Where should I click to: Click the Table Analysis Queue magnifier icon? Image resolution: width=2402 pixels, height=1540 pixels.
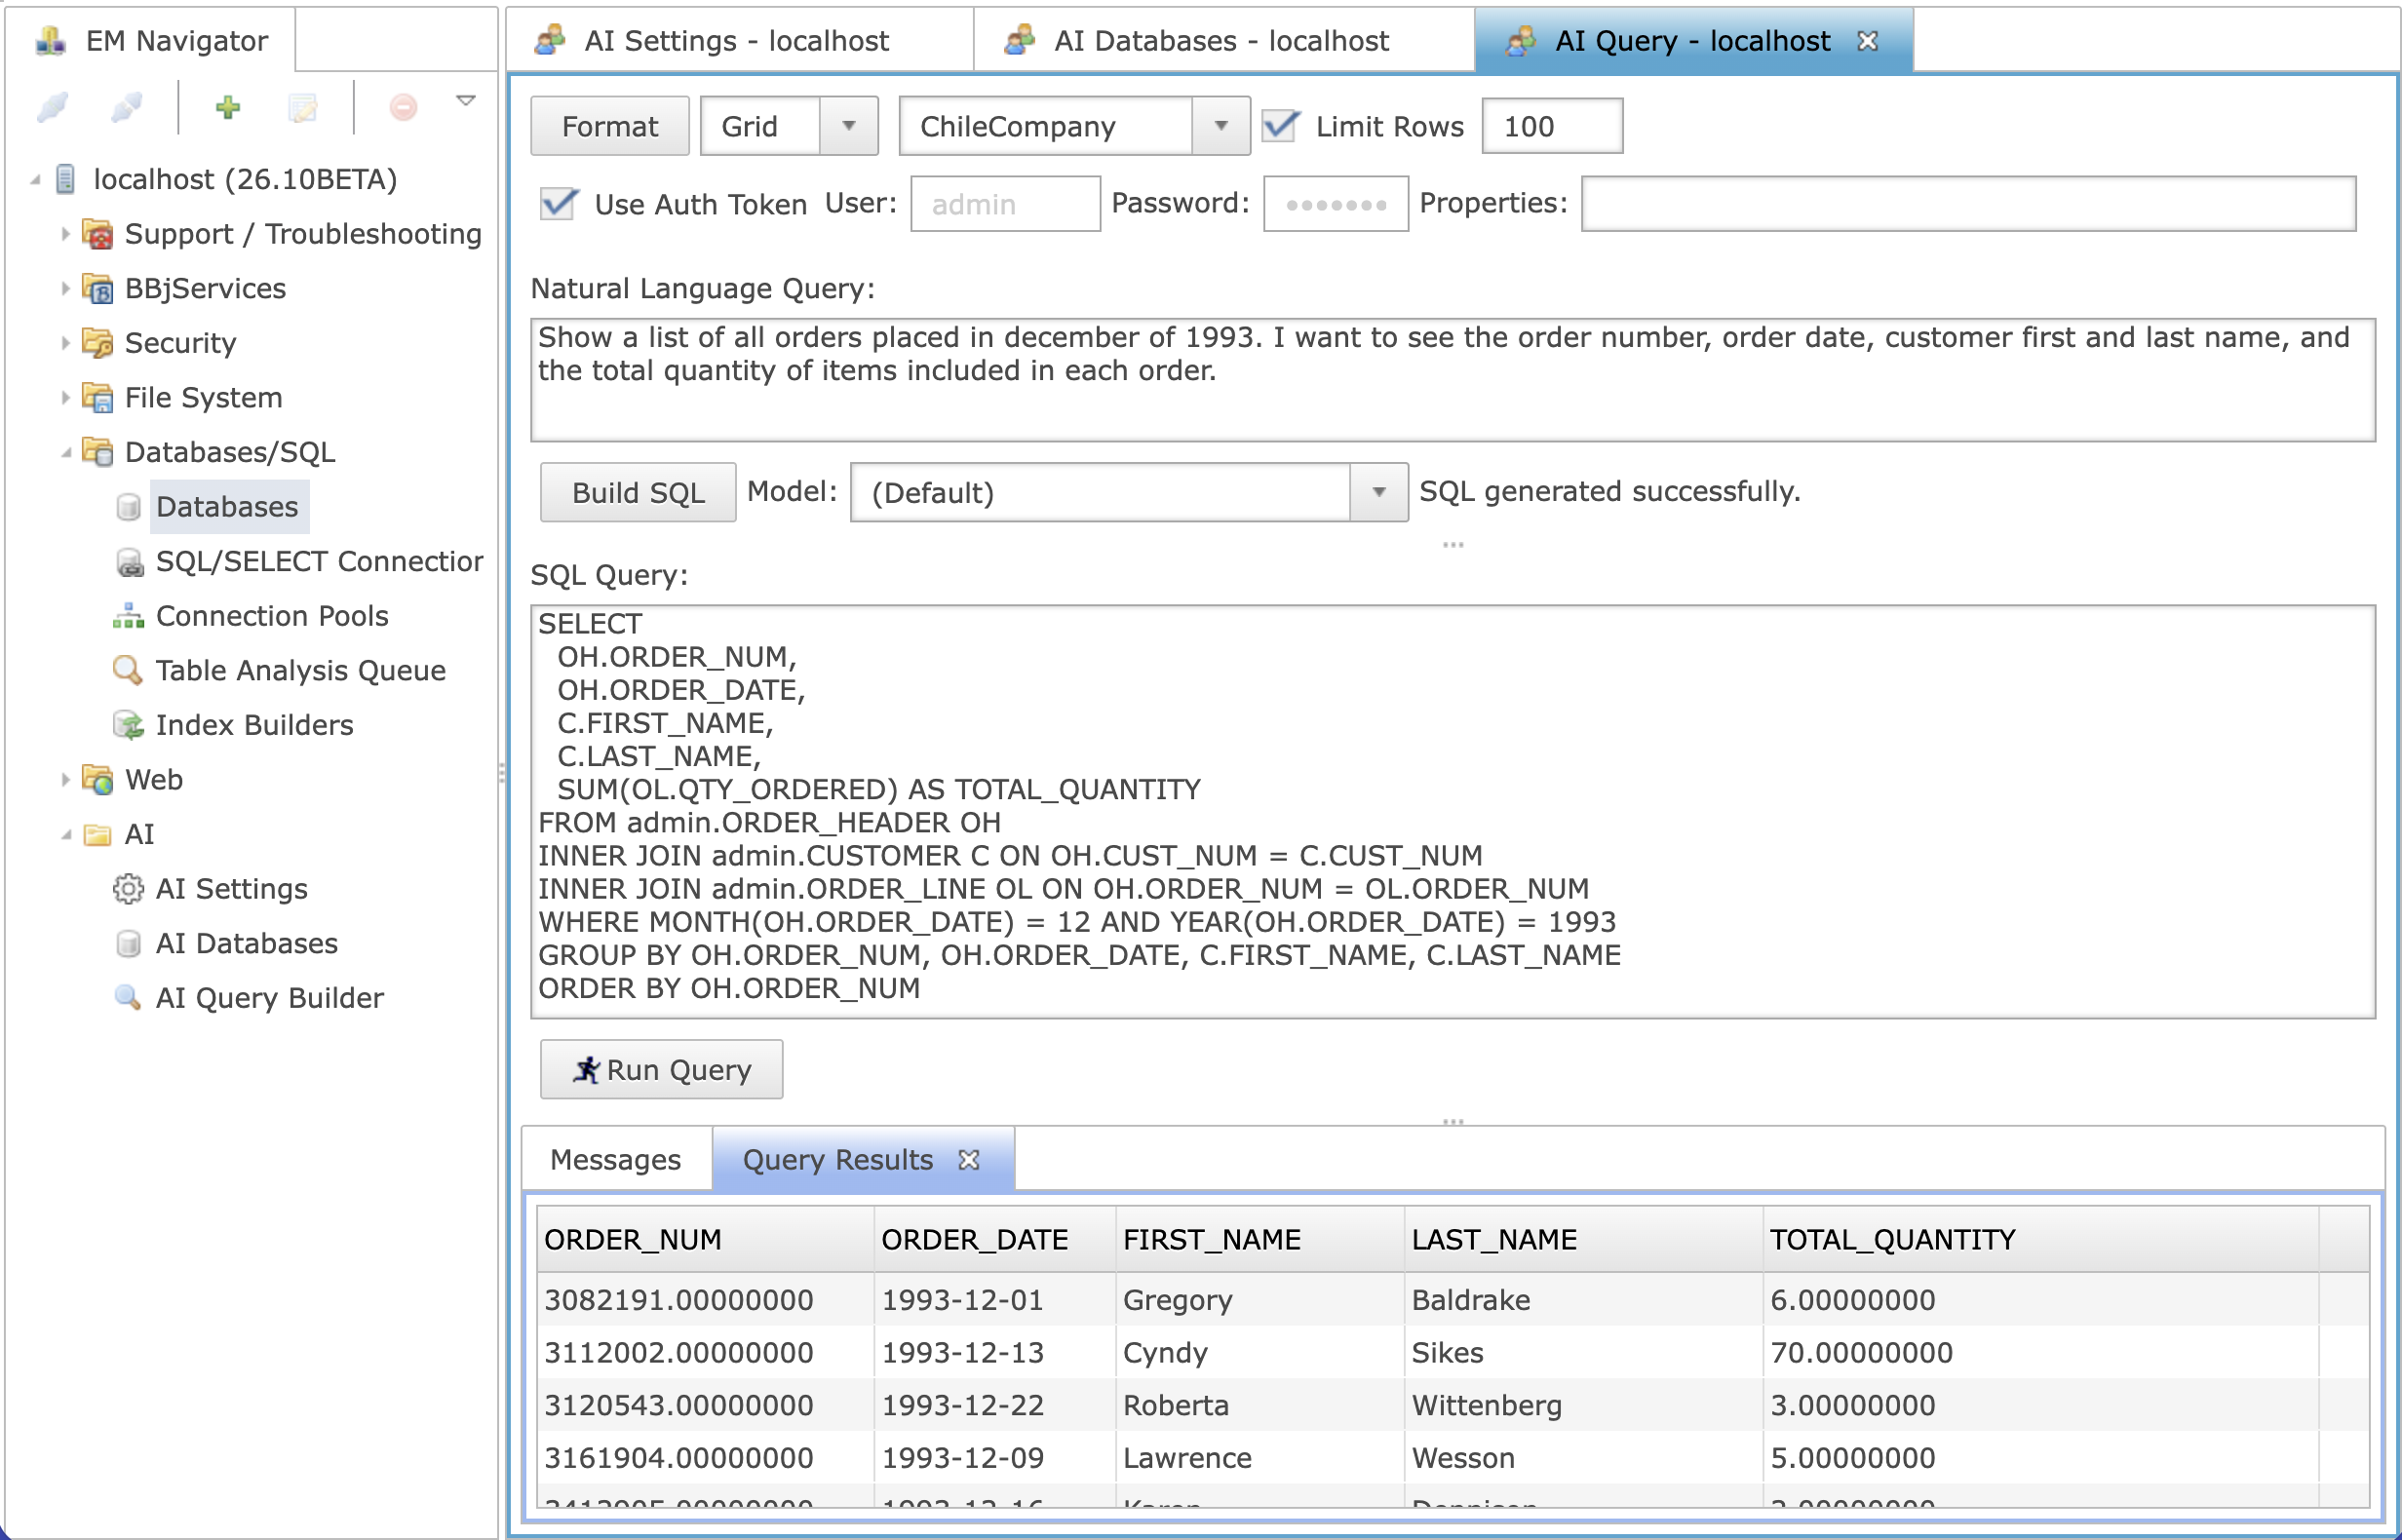[x=128, y=670]
